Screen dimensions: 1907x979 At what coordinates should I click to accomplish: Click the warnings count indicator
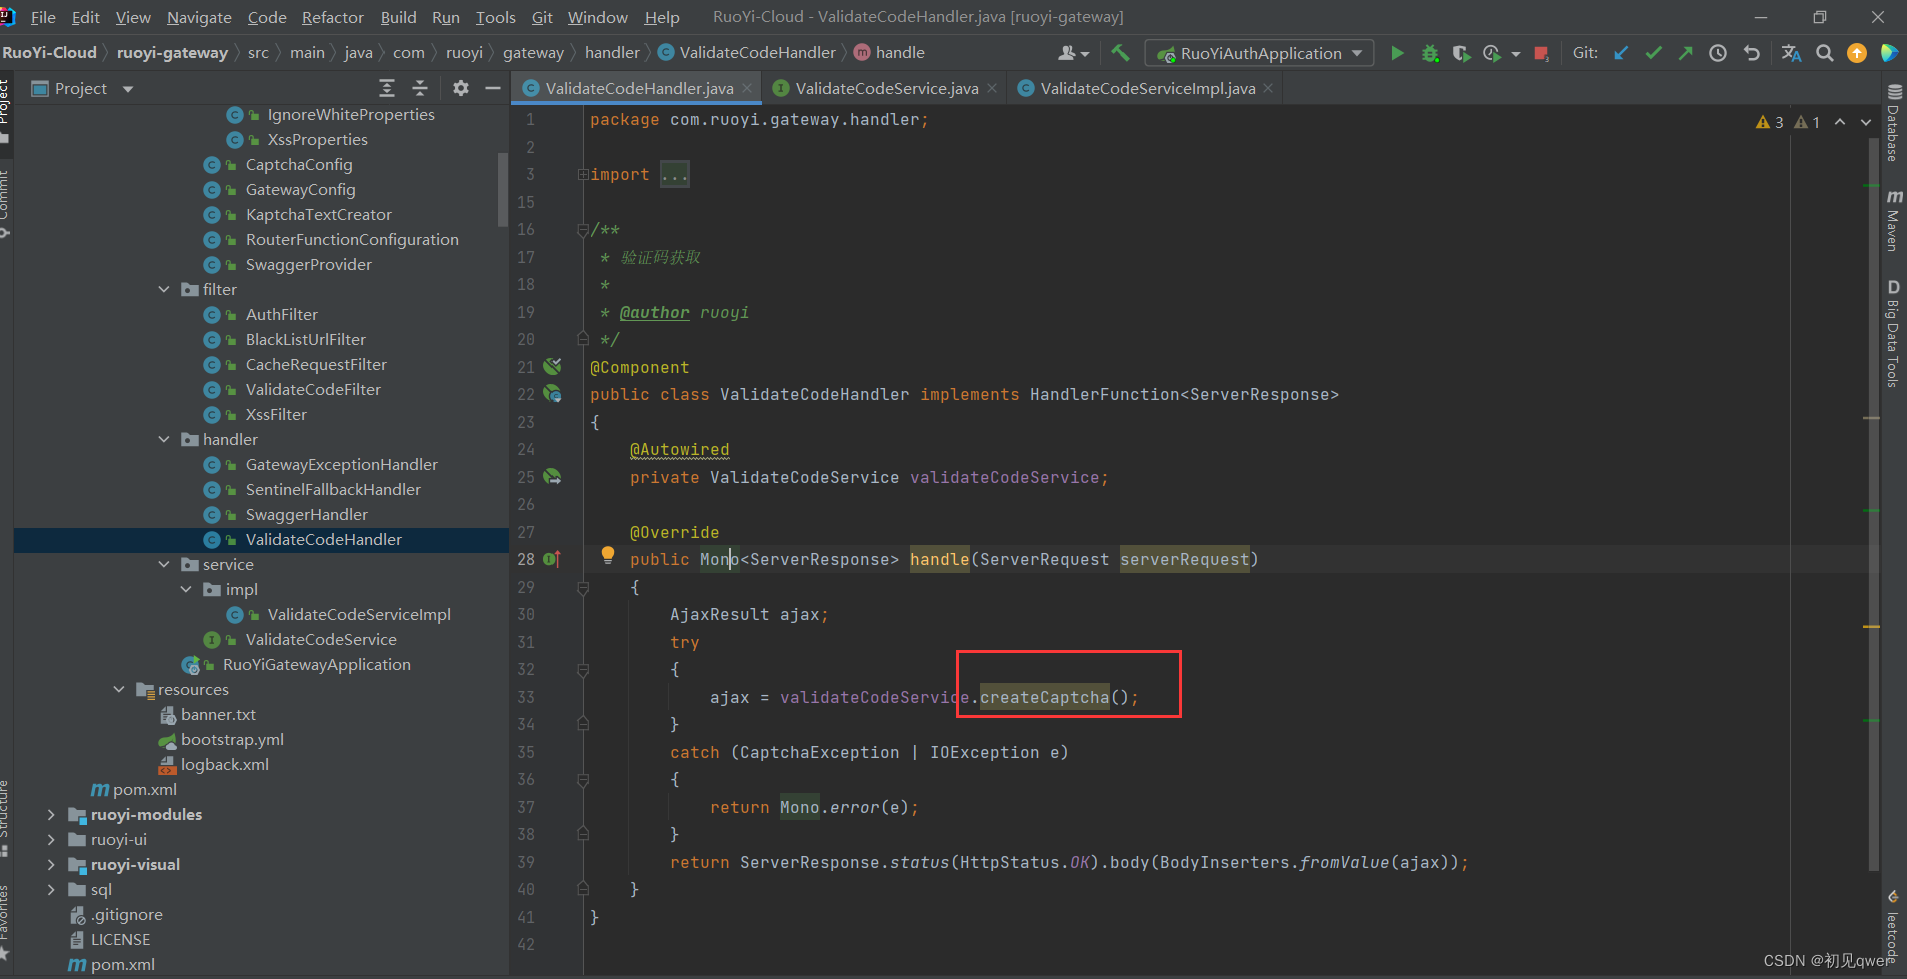(x=1769, y=122)
